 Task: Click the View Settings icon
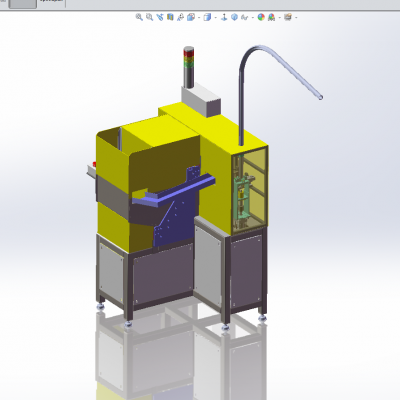pos(288,17)
